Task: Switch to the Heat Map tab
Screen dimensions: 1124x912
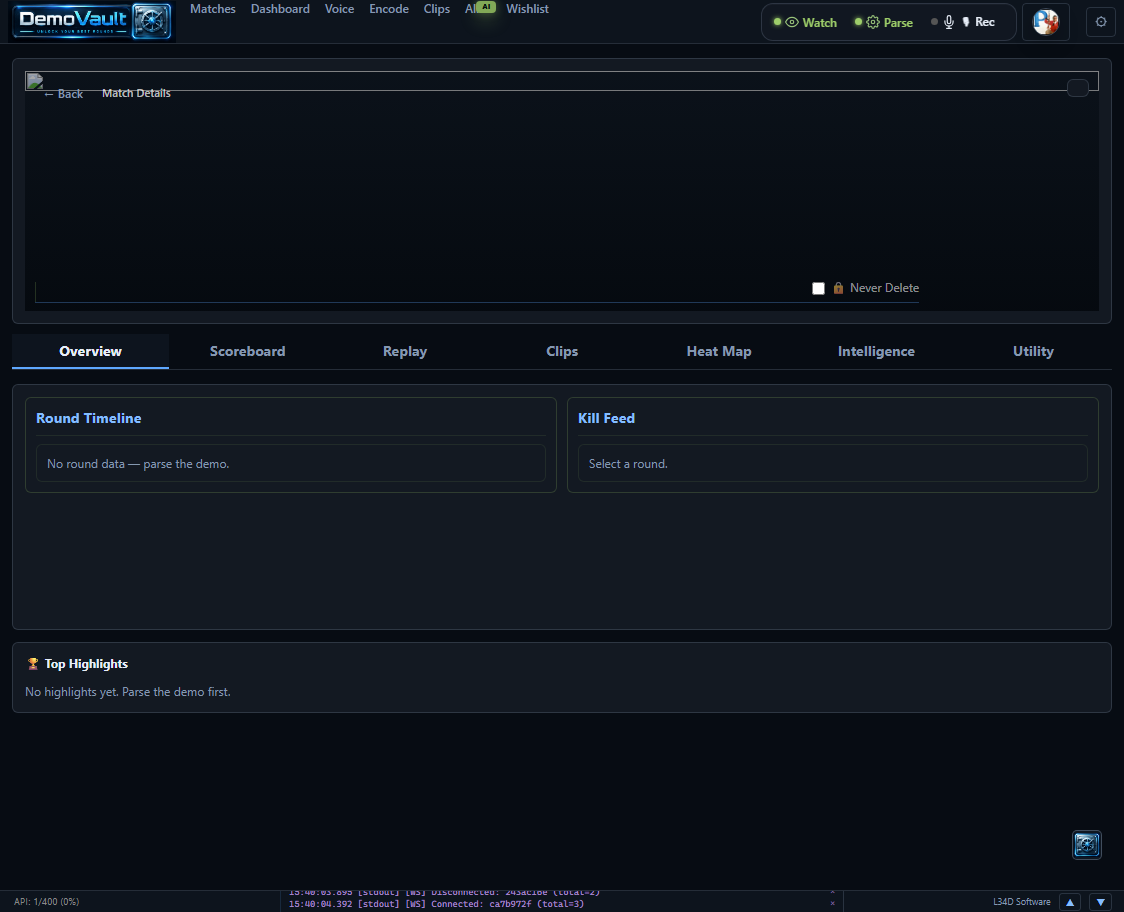Action: click(x=718, y=351)
